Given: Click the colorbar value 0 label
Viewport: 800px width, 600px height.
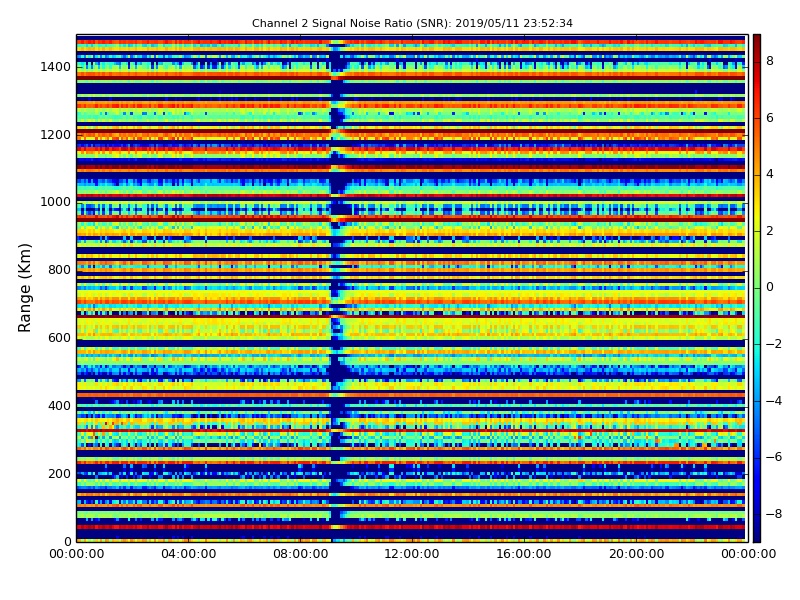Looking at the screenshot, I should point(770,287).
